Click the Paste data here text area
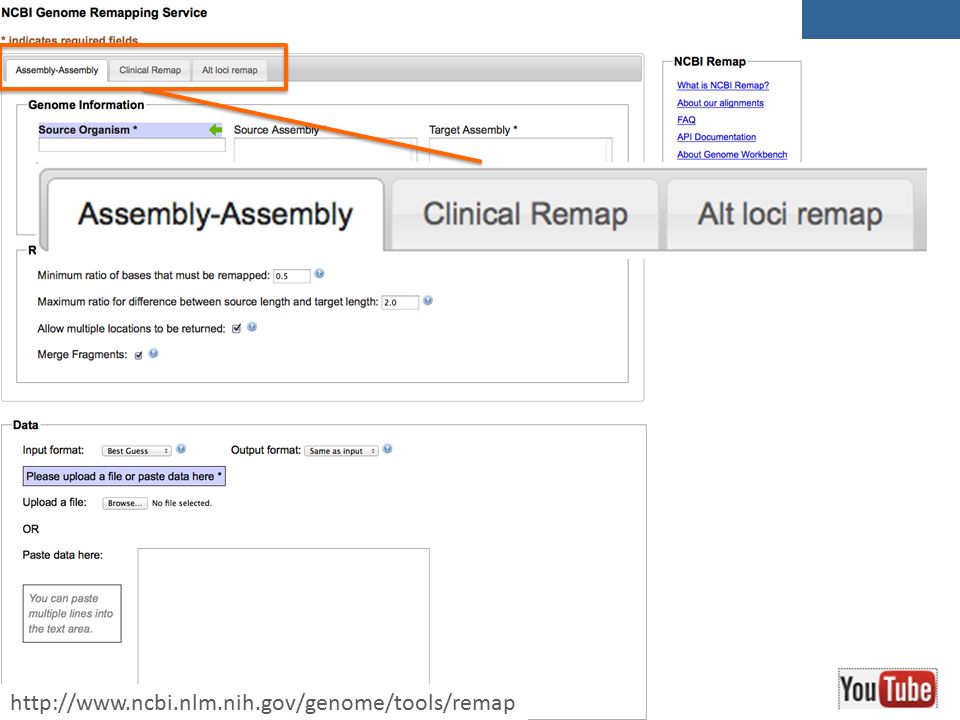The width and height of the screenshot is (960, 720). tap(283, 615)
